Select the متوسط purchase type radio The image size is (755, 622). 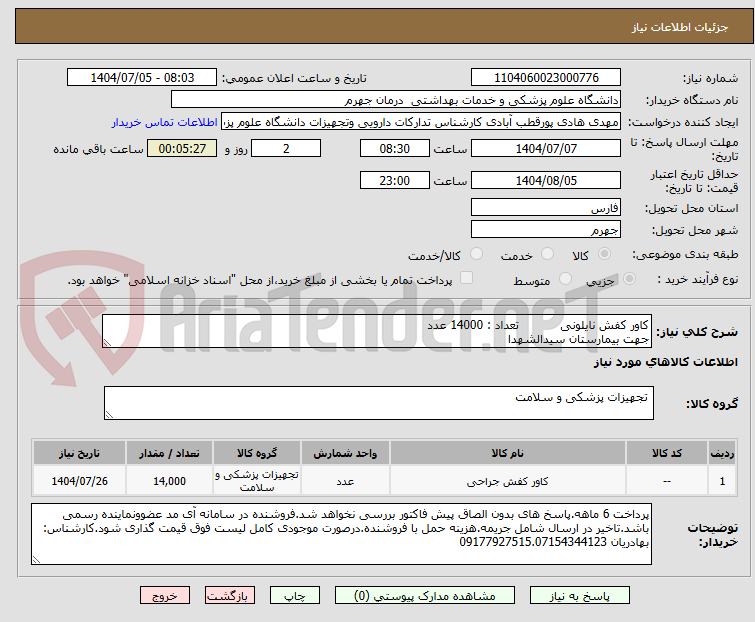pos(565,279)
